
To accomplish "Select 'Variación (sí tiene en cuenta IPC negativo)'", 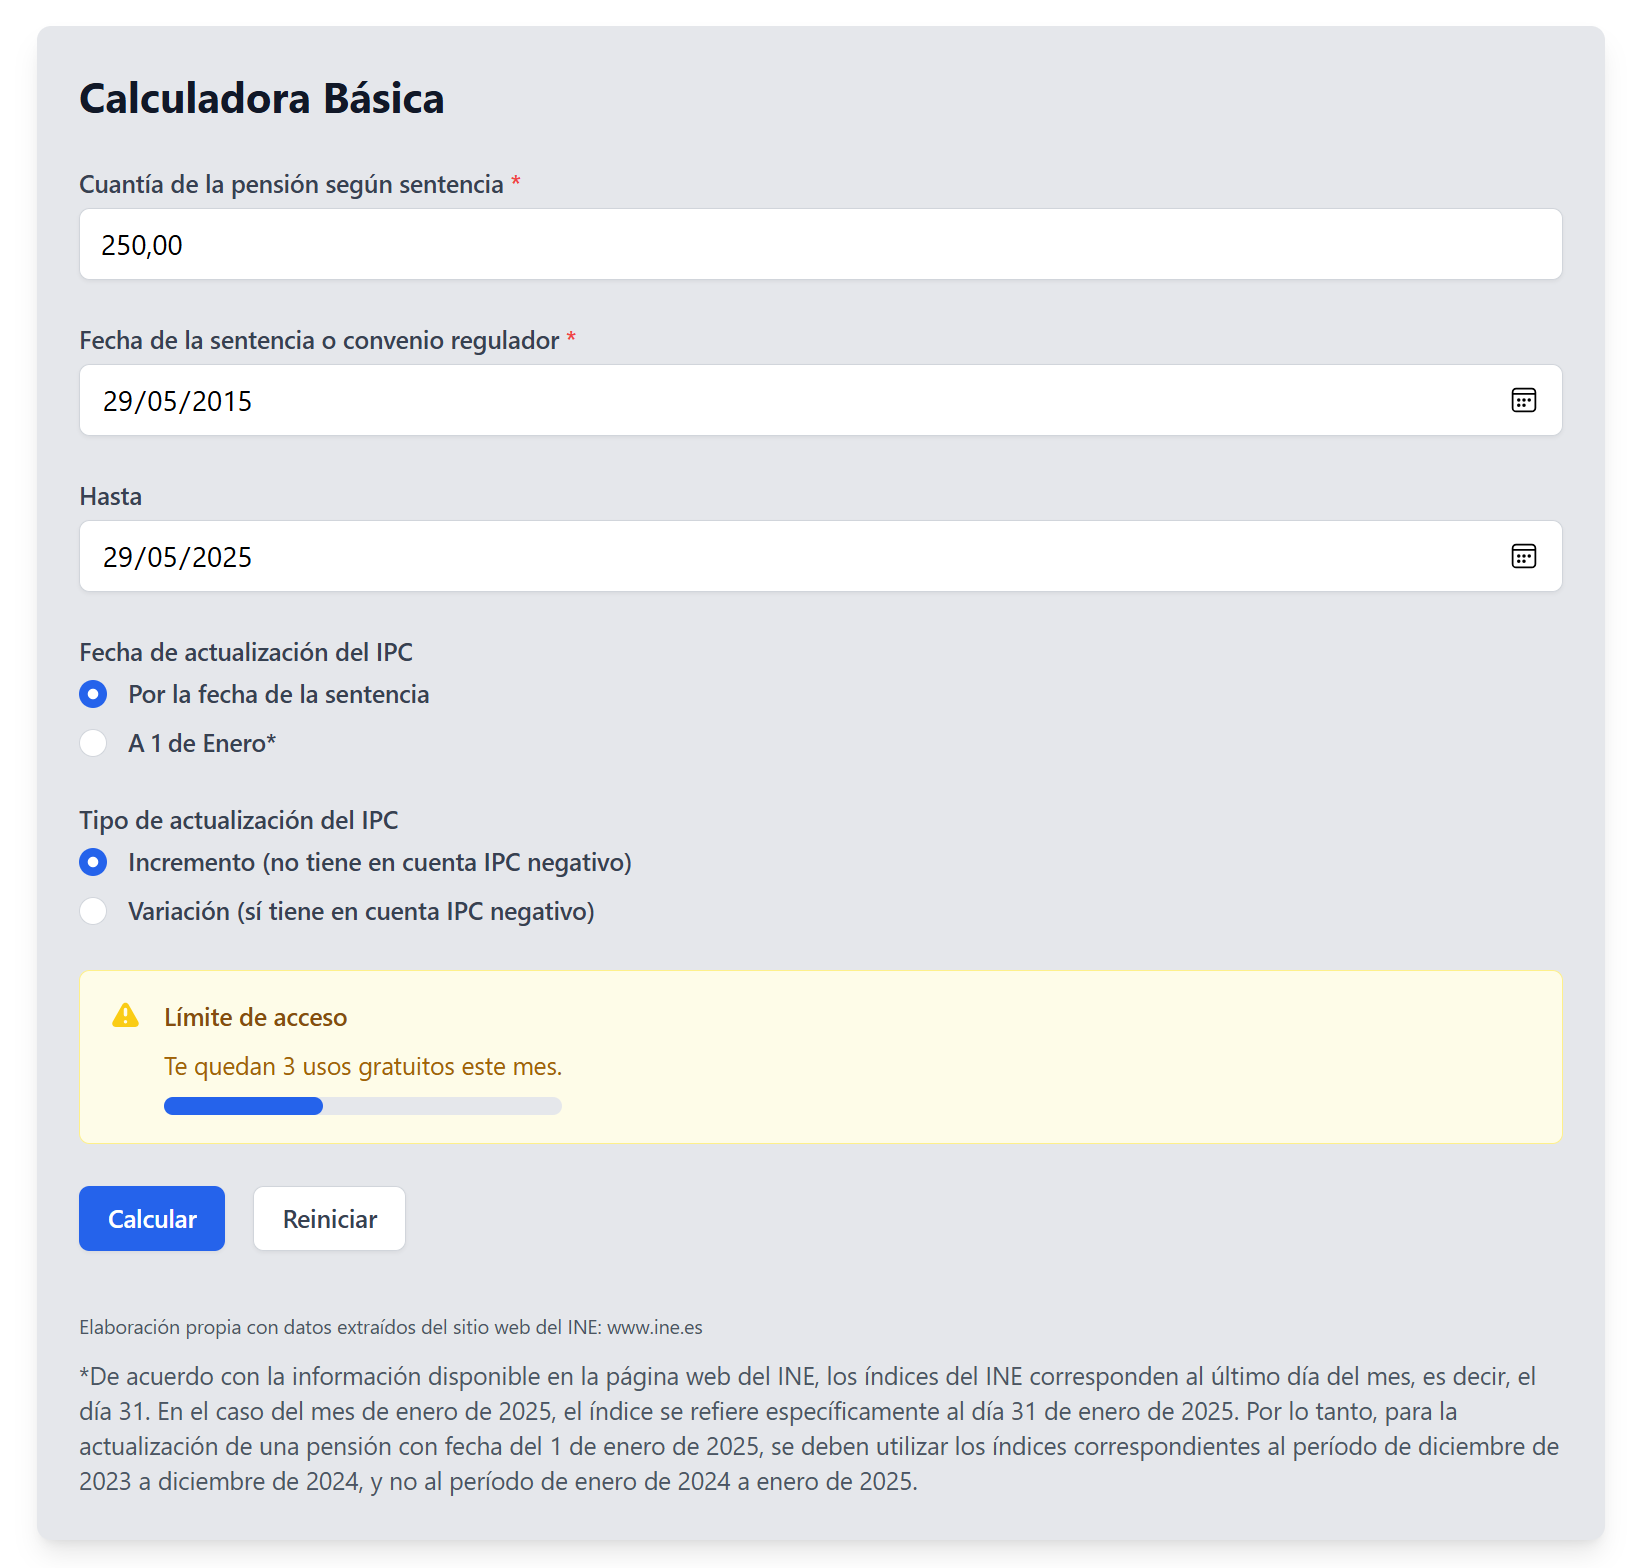I will pos(93,911).
